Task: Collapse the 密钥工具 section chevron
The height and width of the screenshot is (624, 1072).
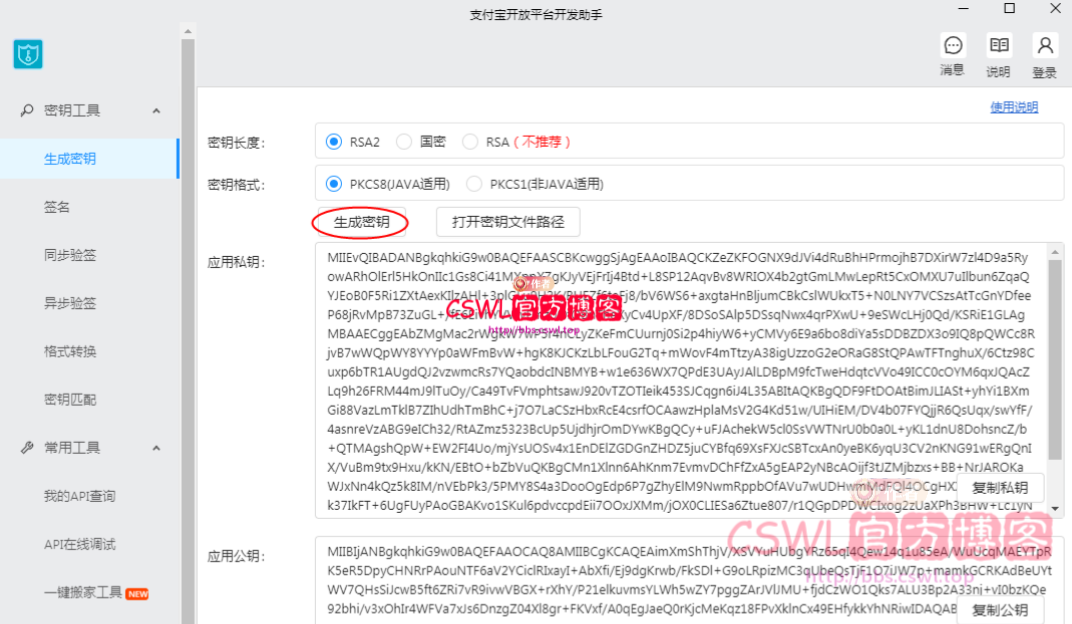Action: click(x=156, y=110)
